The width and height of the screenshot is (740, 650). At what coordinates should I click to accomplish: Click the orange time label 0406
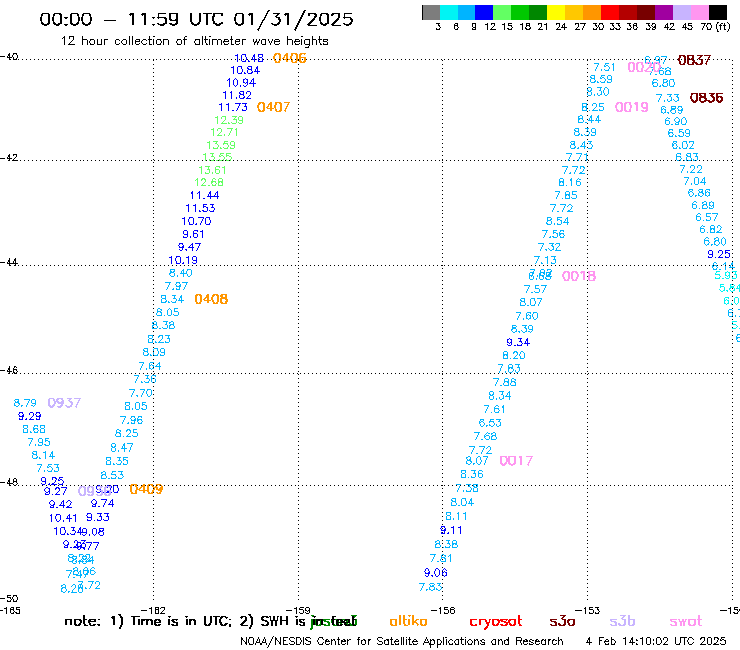pos(290,58)
